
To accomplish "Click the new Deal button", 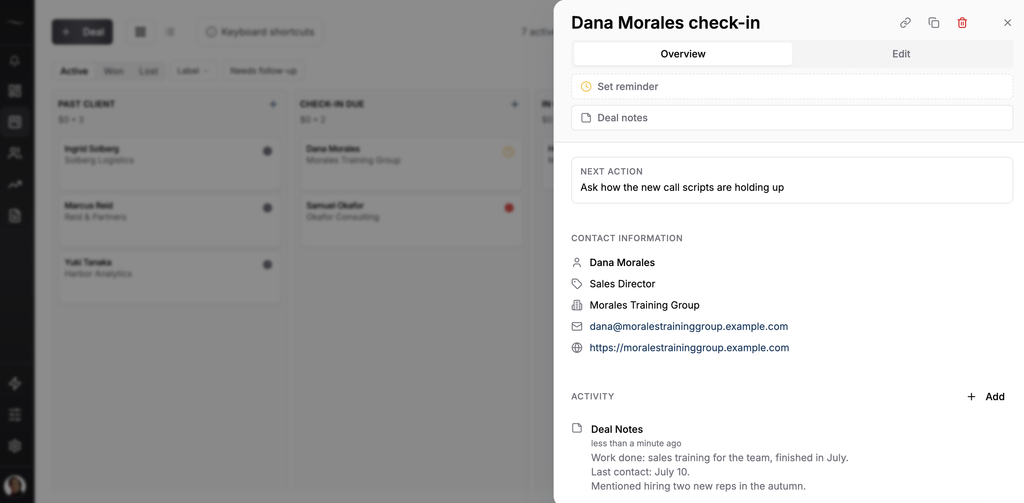I will click(x=82, y=32).
